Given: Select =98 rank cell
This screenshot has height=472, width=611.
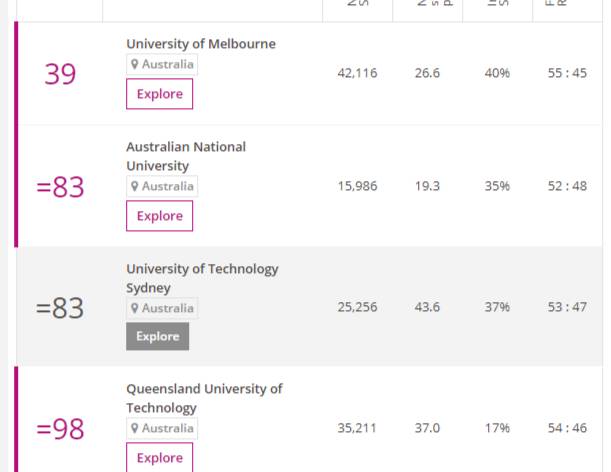Looking at the screenshot, I should coord(60,429).
